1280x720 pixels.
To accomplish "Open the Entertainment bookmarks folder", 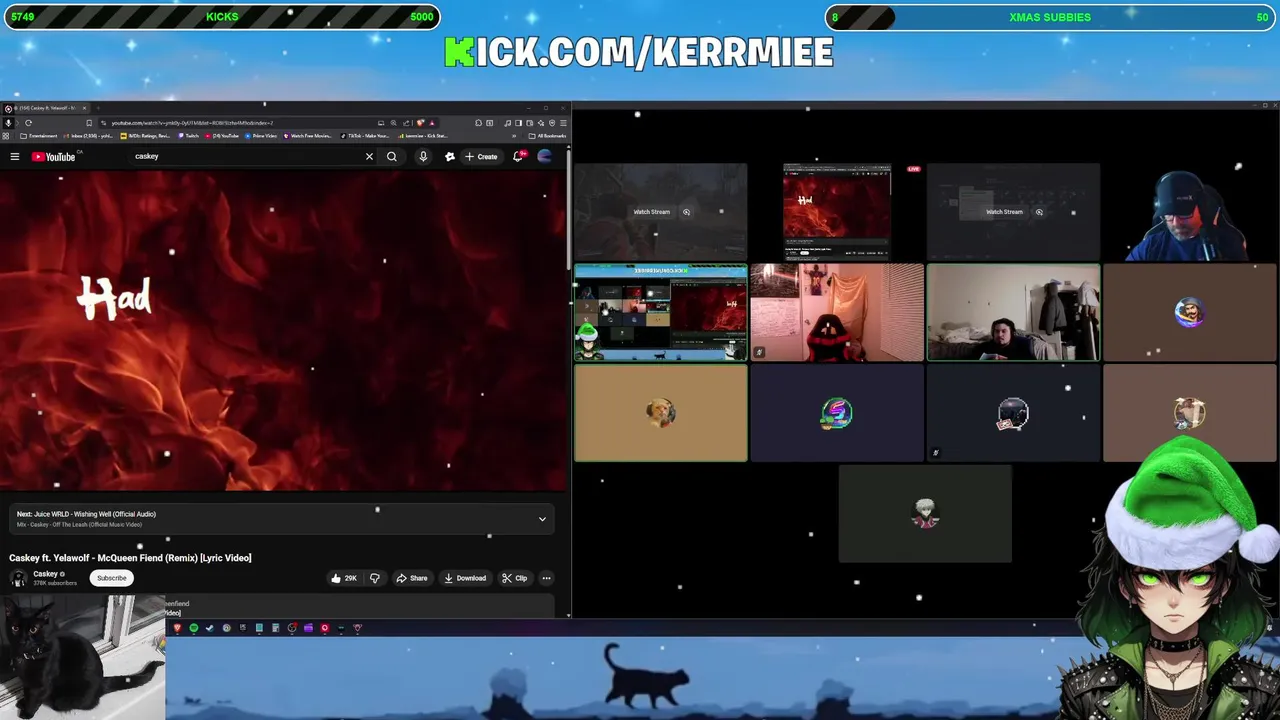I will pyautogui.click(x=38, y=136).
